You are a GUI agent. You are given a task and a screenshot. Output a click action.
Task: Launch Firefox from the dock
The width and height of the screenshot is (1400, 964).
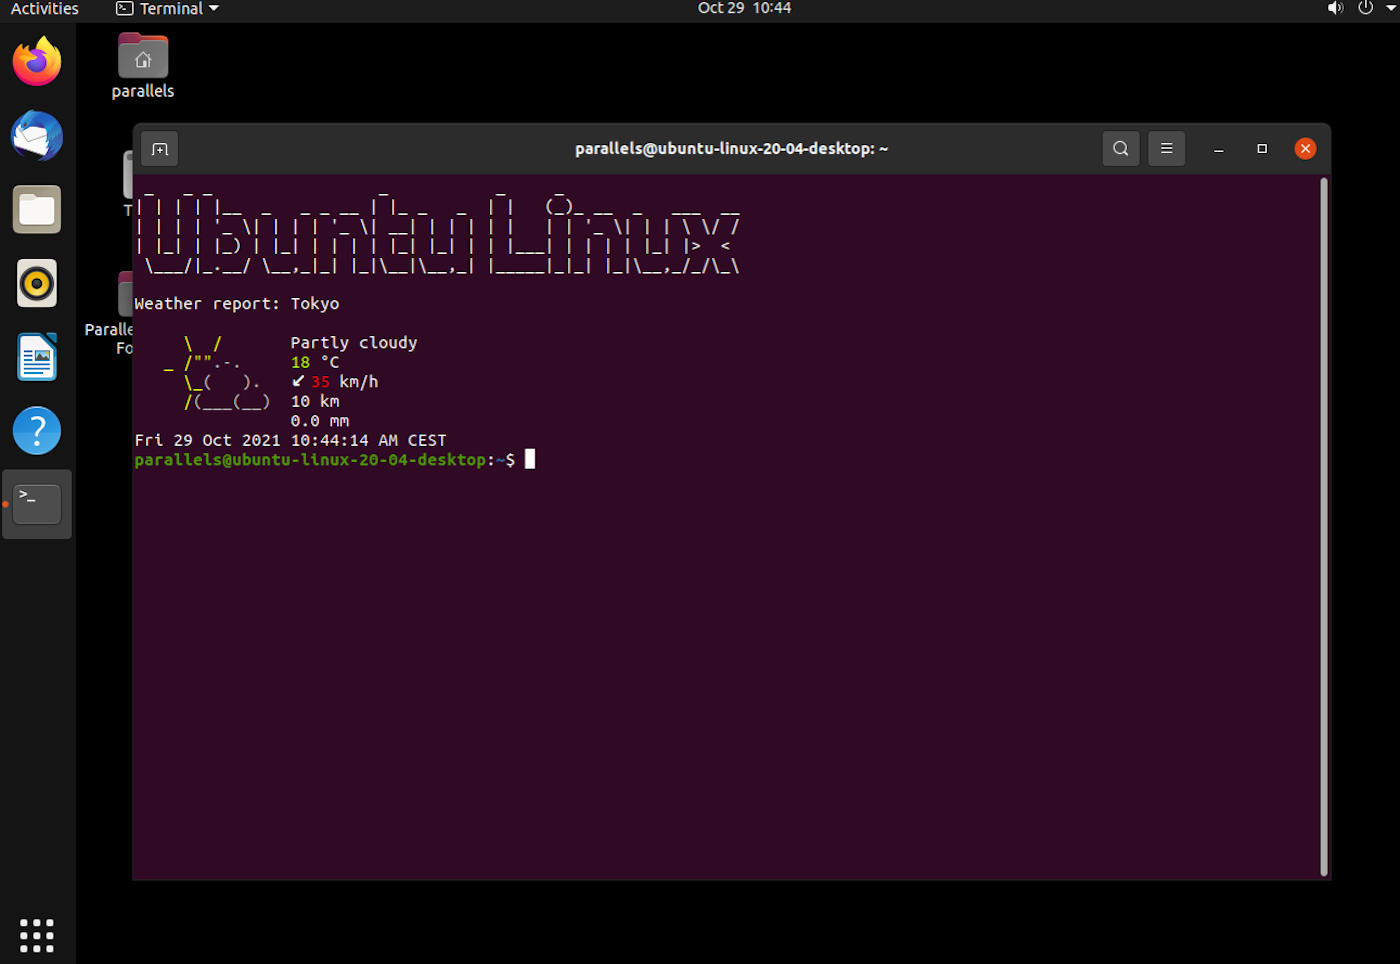point(37,62)
